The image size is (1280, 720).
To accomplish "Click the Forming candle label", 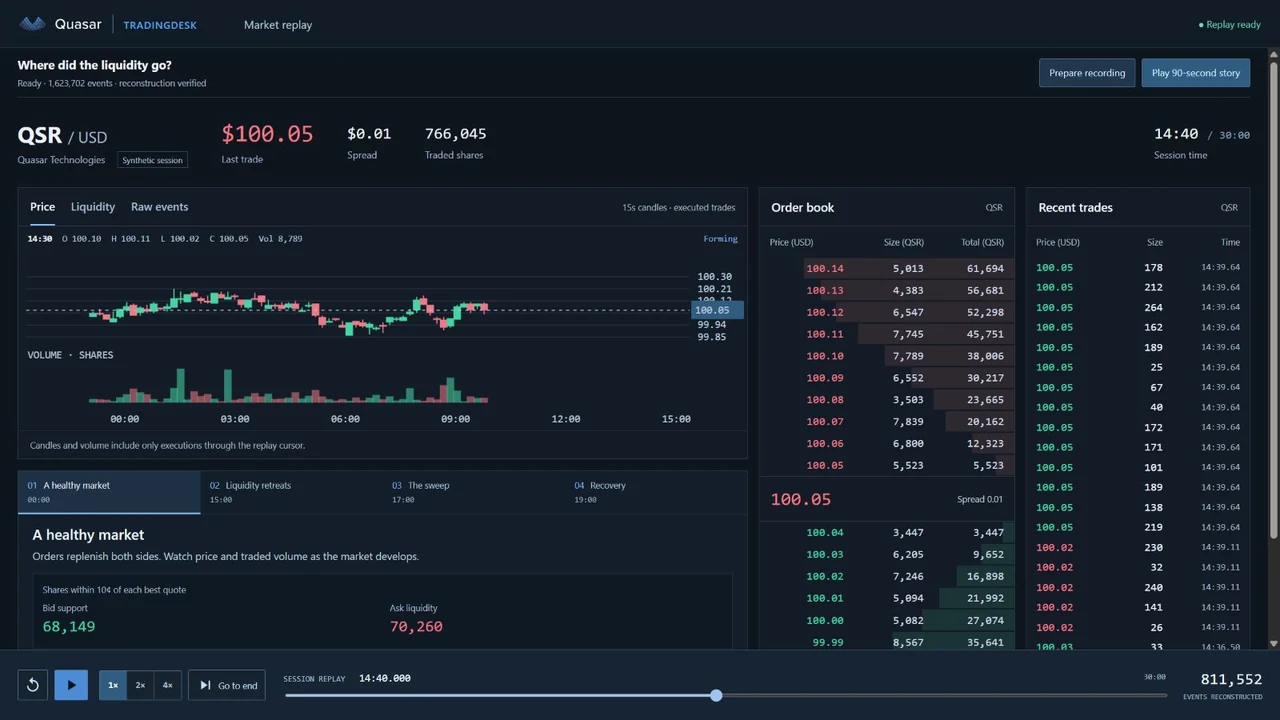I will pos(720,239).
